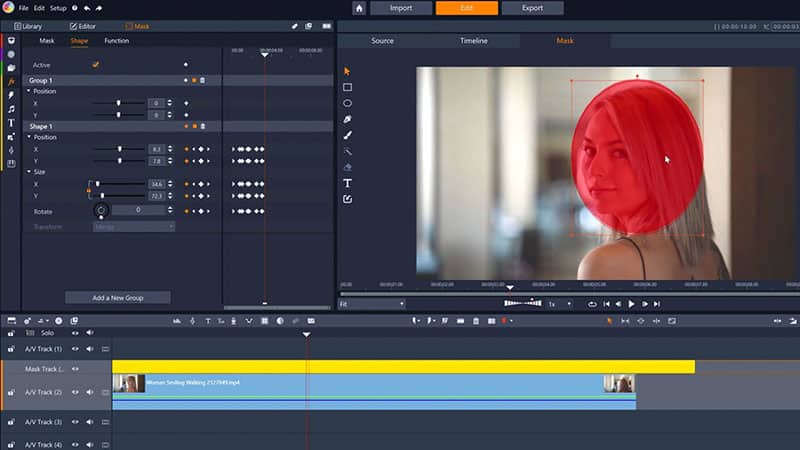
Task: Select the pen mask tool
Action: pos(347,119)
